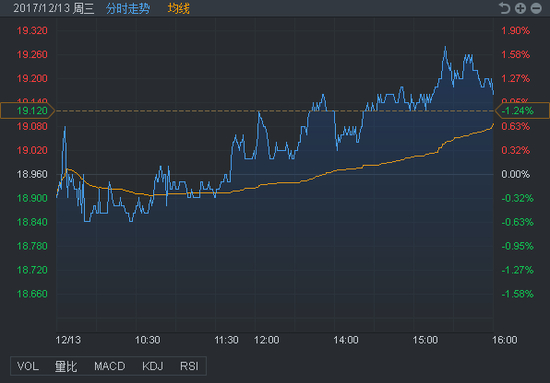The image size is (550, 383).
Task: Click the 18.840 price axis label
Action: [x=32, y=222]
